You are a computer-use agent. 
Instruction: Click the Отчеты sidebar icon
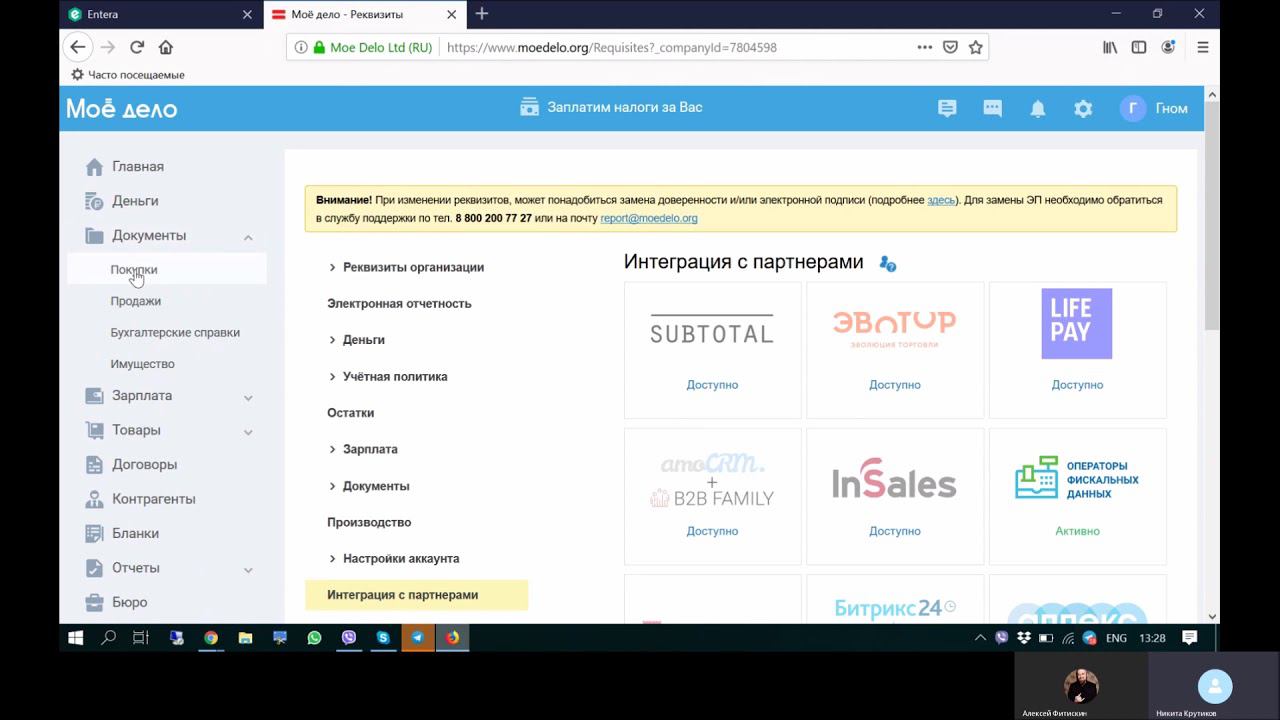click(x=94, y=568)
